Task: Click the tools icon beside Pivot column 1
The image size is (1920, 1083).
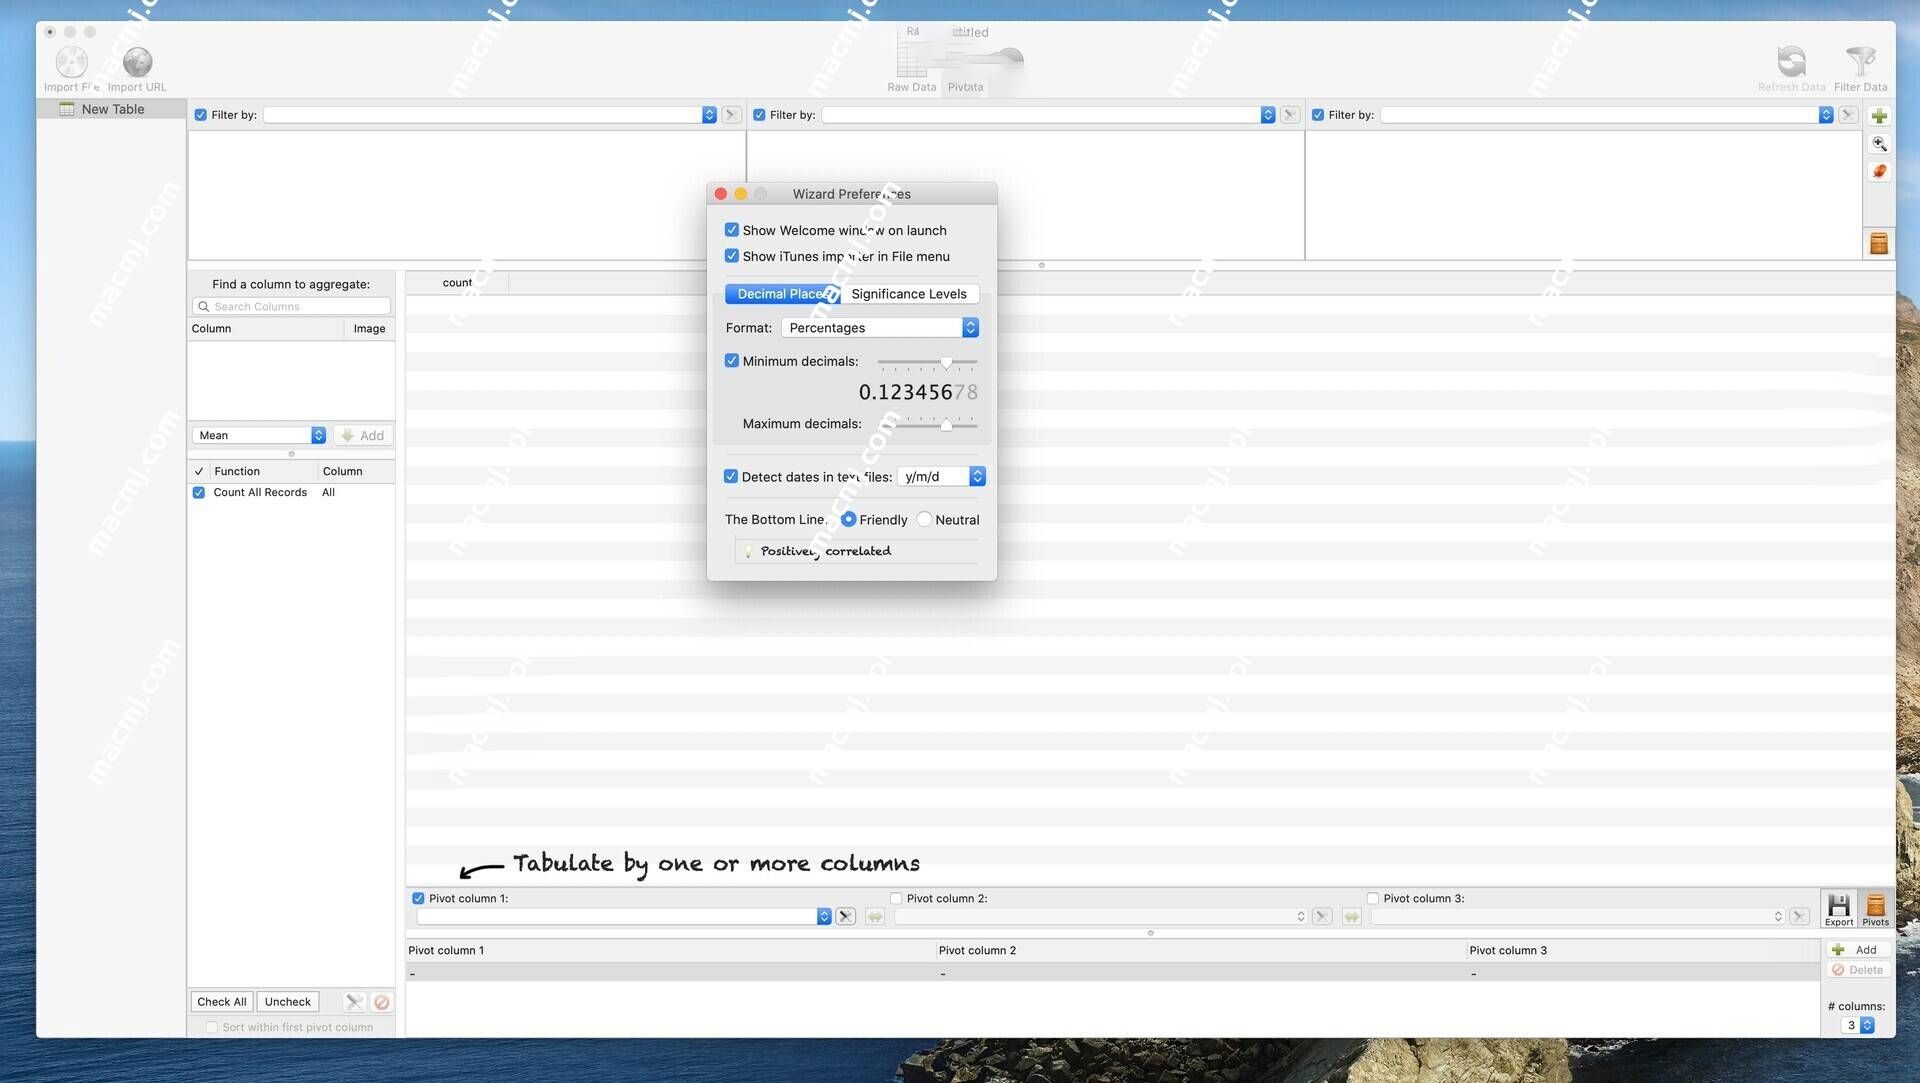Action: [845, 916]
